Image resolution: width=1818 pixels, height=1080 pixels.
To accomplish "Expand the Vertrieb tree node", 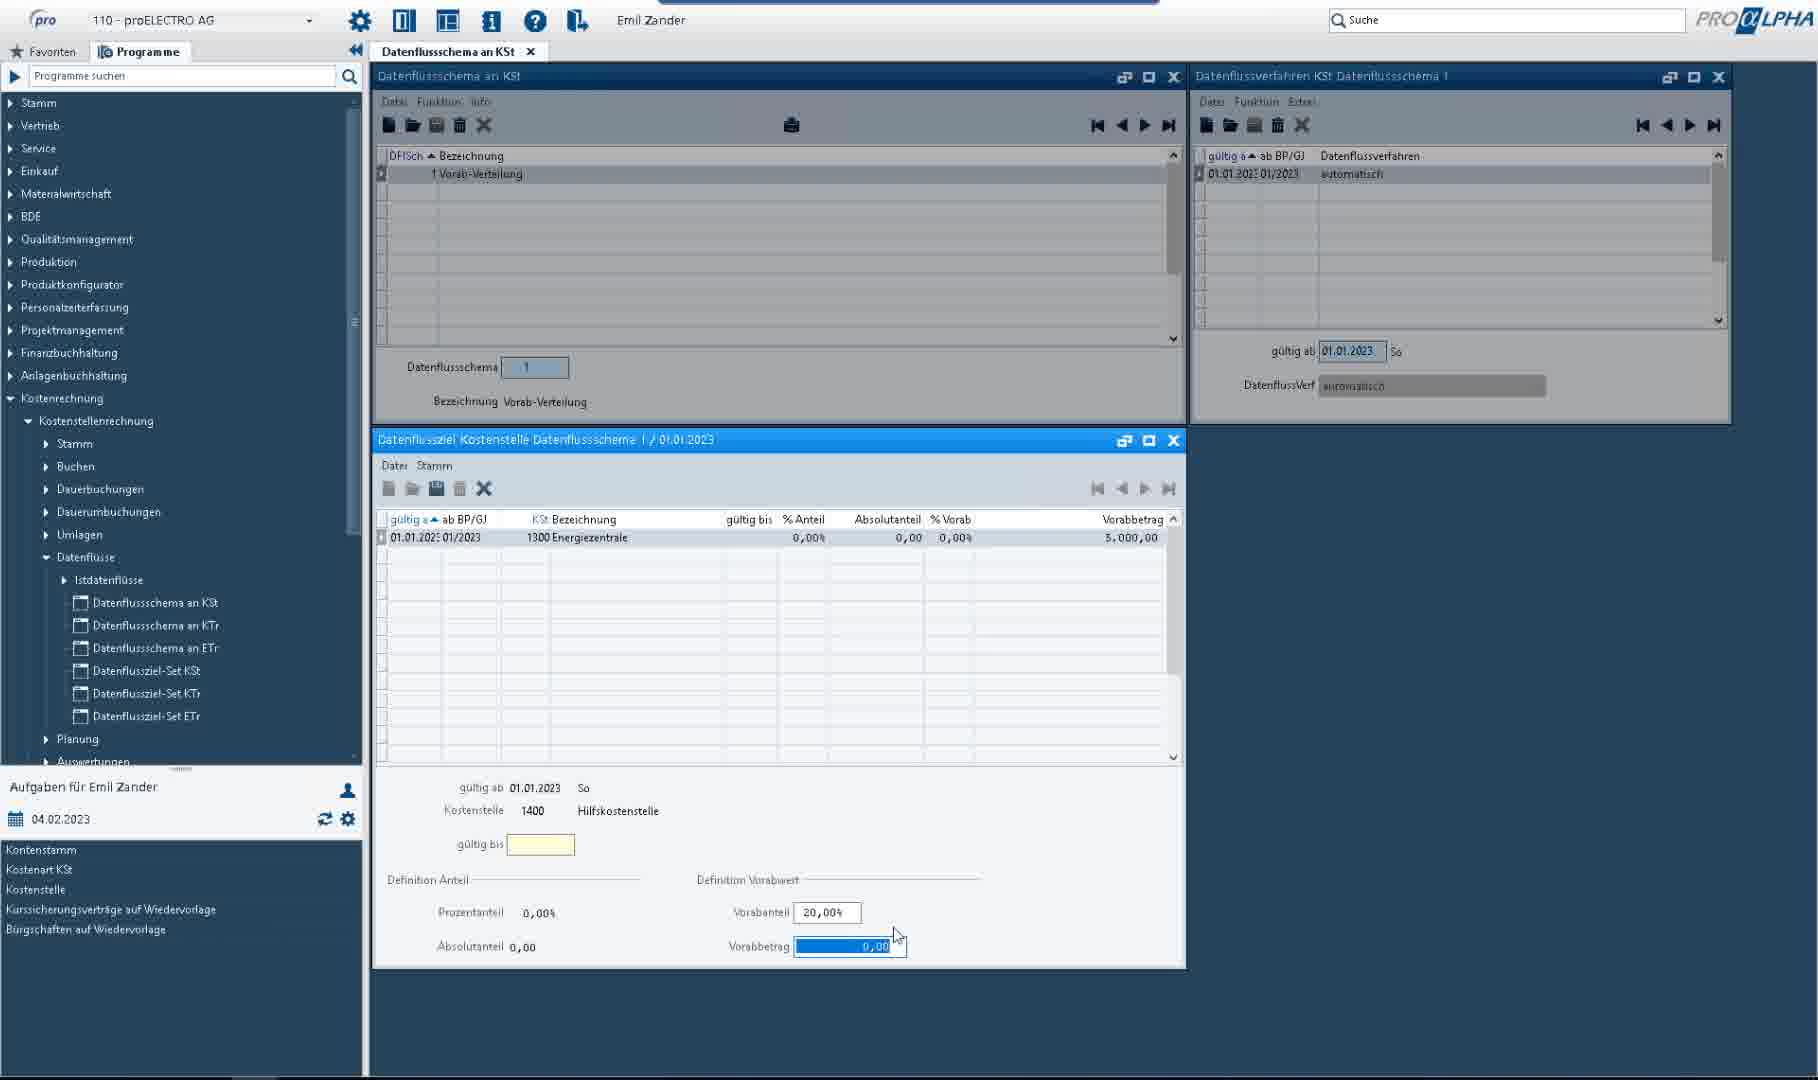I will 10,126.
